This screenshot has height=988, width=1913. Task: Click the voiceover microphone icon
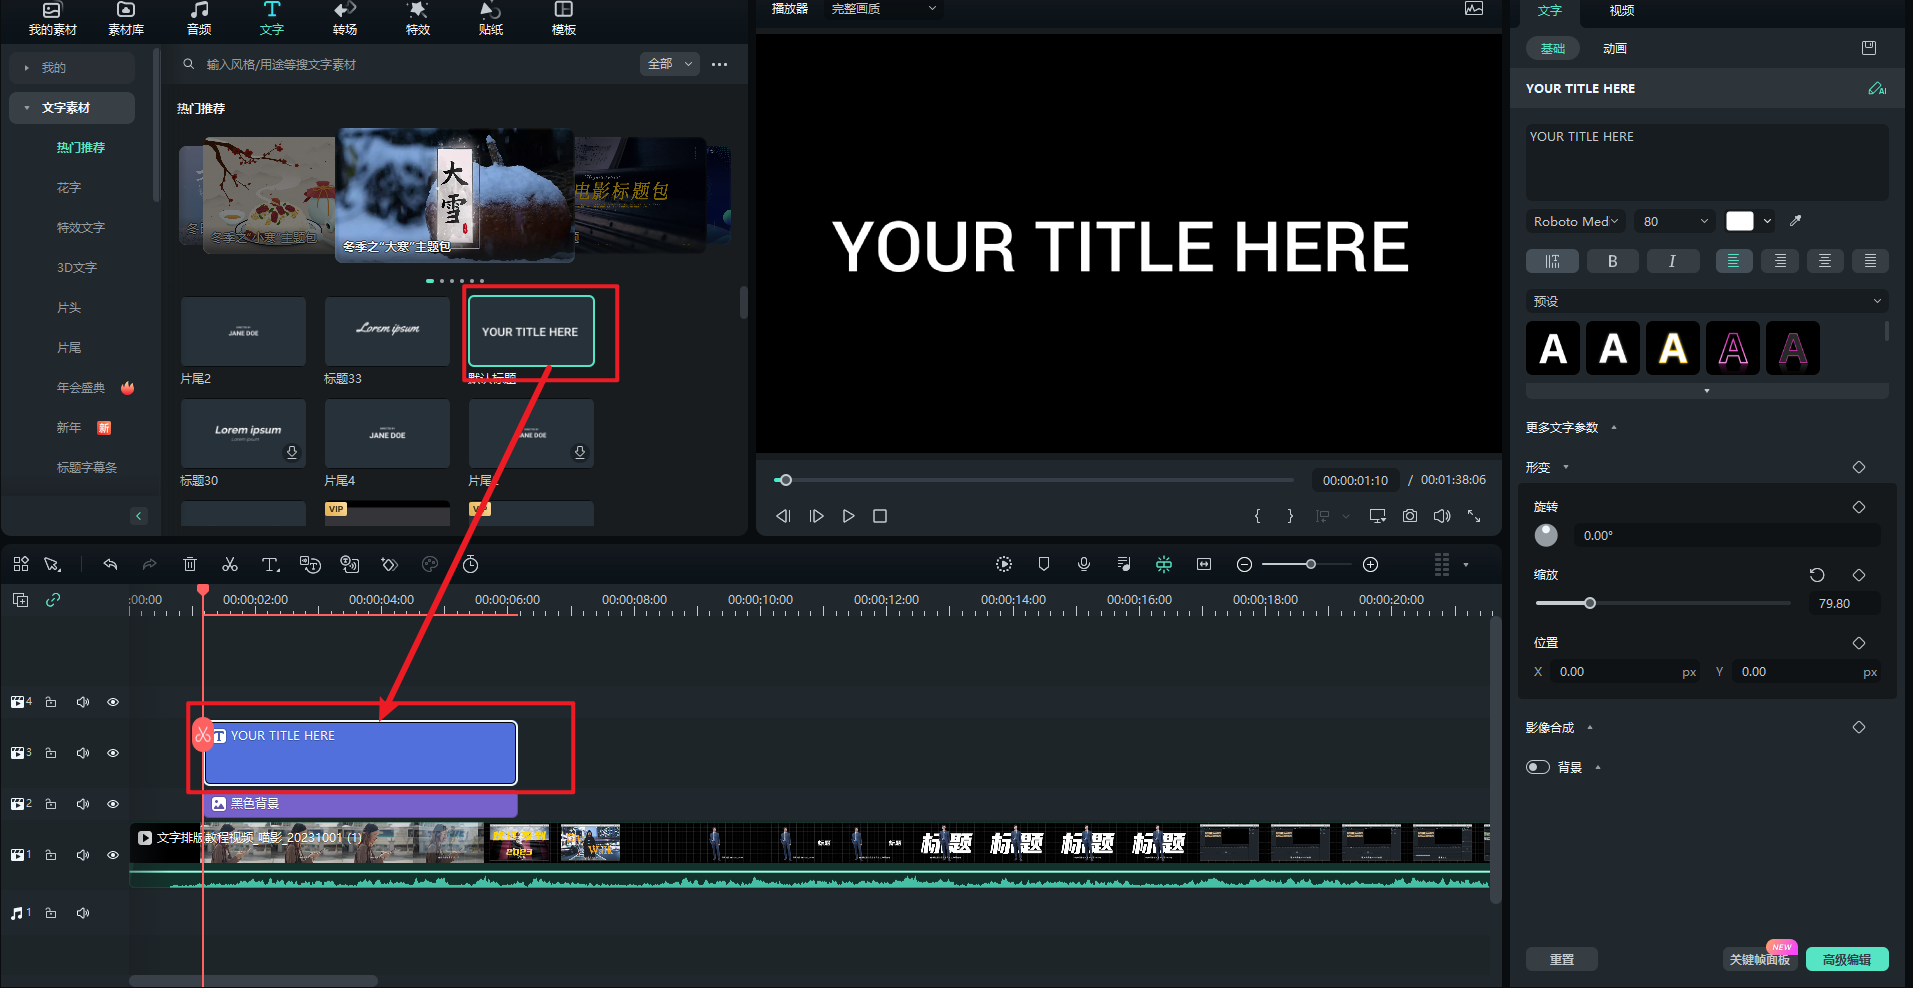click(x=1084, y=565)
